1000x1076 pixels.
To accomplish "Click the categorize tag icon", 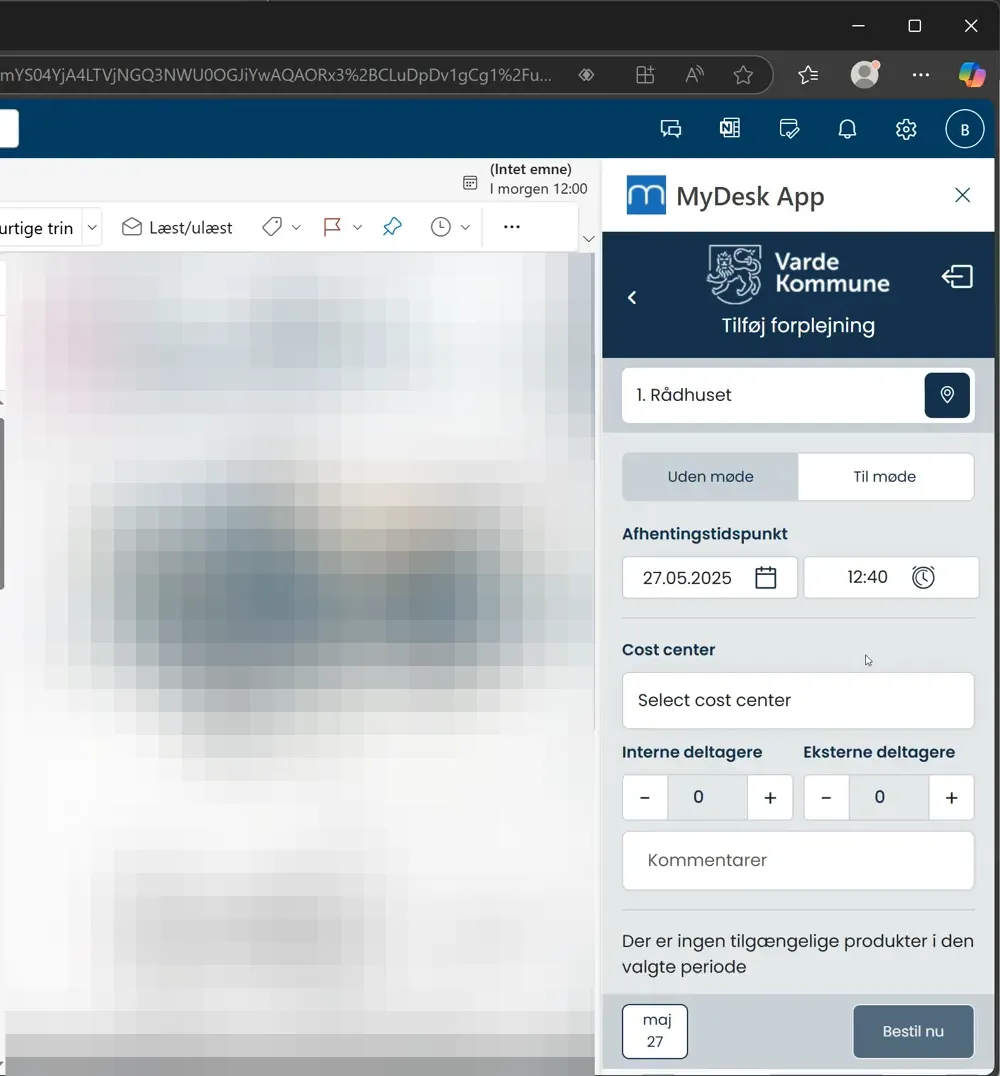I will pos(272,226).
